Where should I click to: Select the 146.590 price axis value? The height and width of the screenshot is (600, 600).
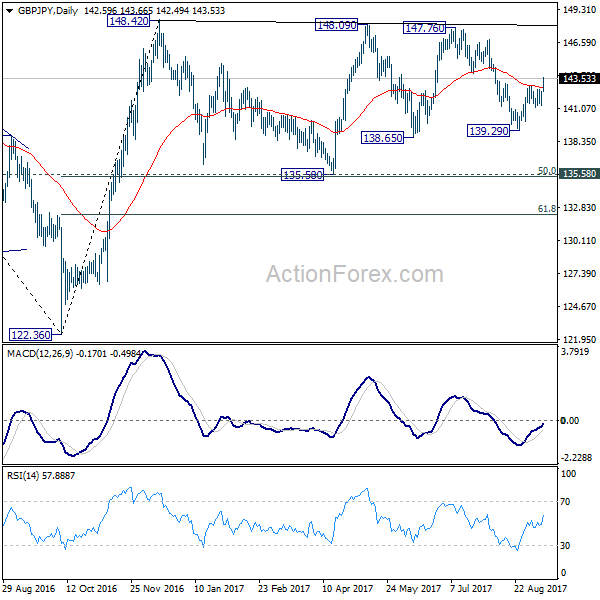tap(579, 42)
